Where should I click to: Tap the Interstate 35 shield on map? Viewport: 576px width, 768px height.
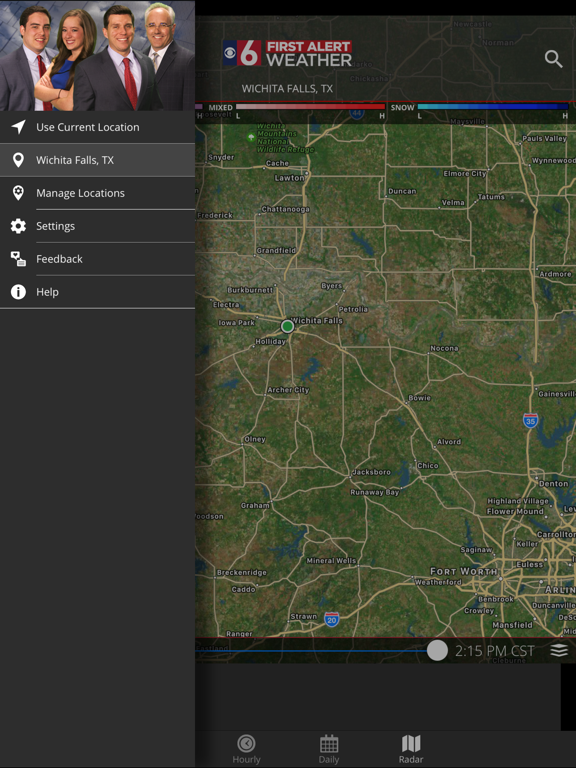coord(530,421)
